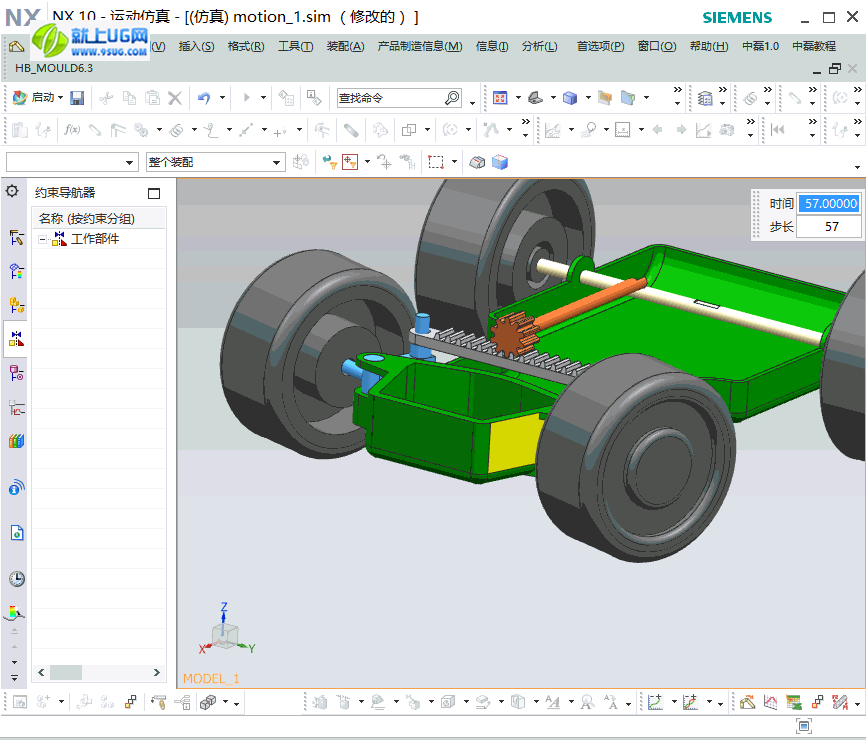Screen dimensions: 866x740
Task: Click the 时间 value field showing 57.00000
Action: (830, 203)
